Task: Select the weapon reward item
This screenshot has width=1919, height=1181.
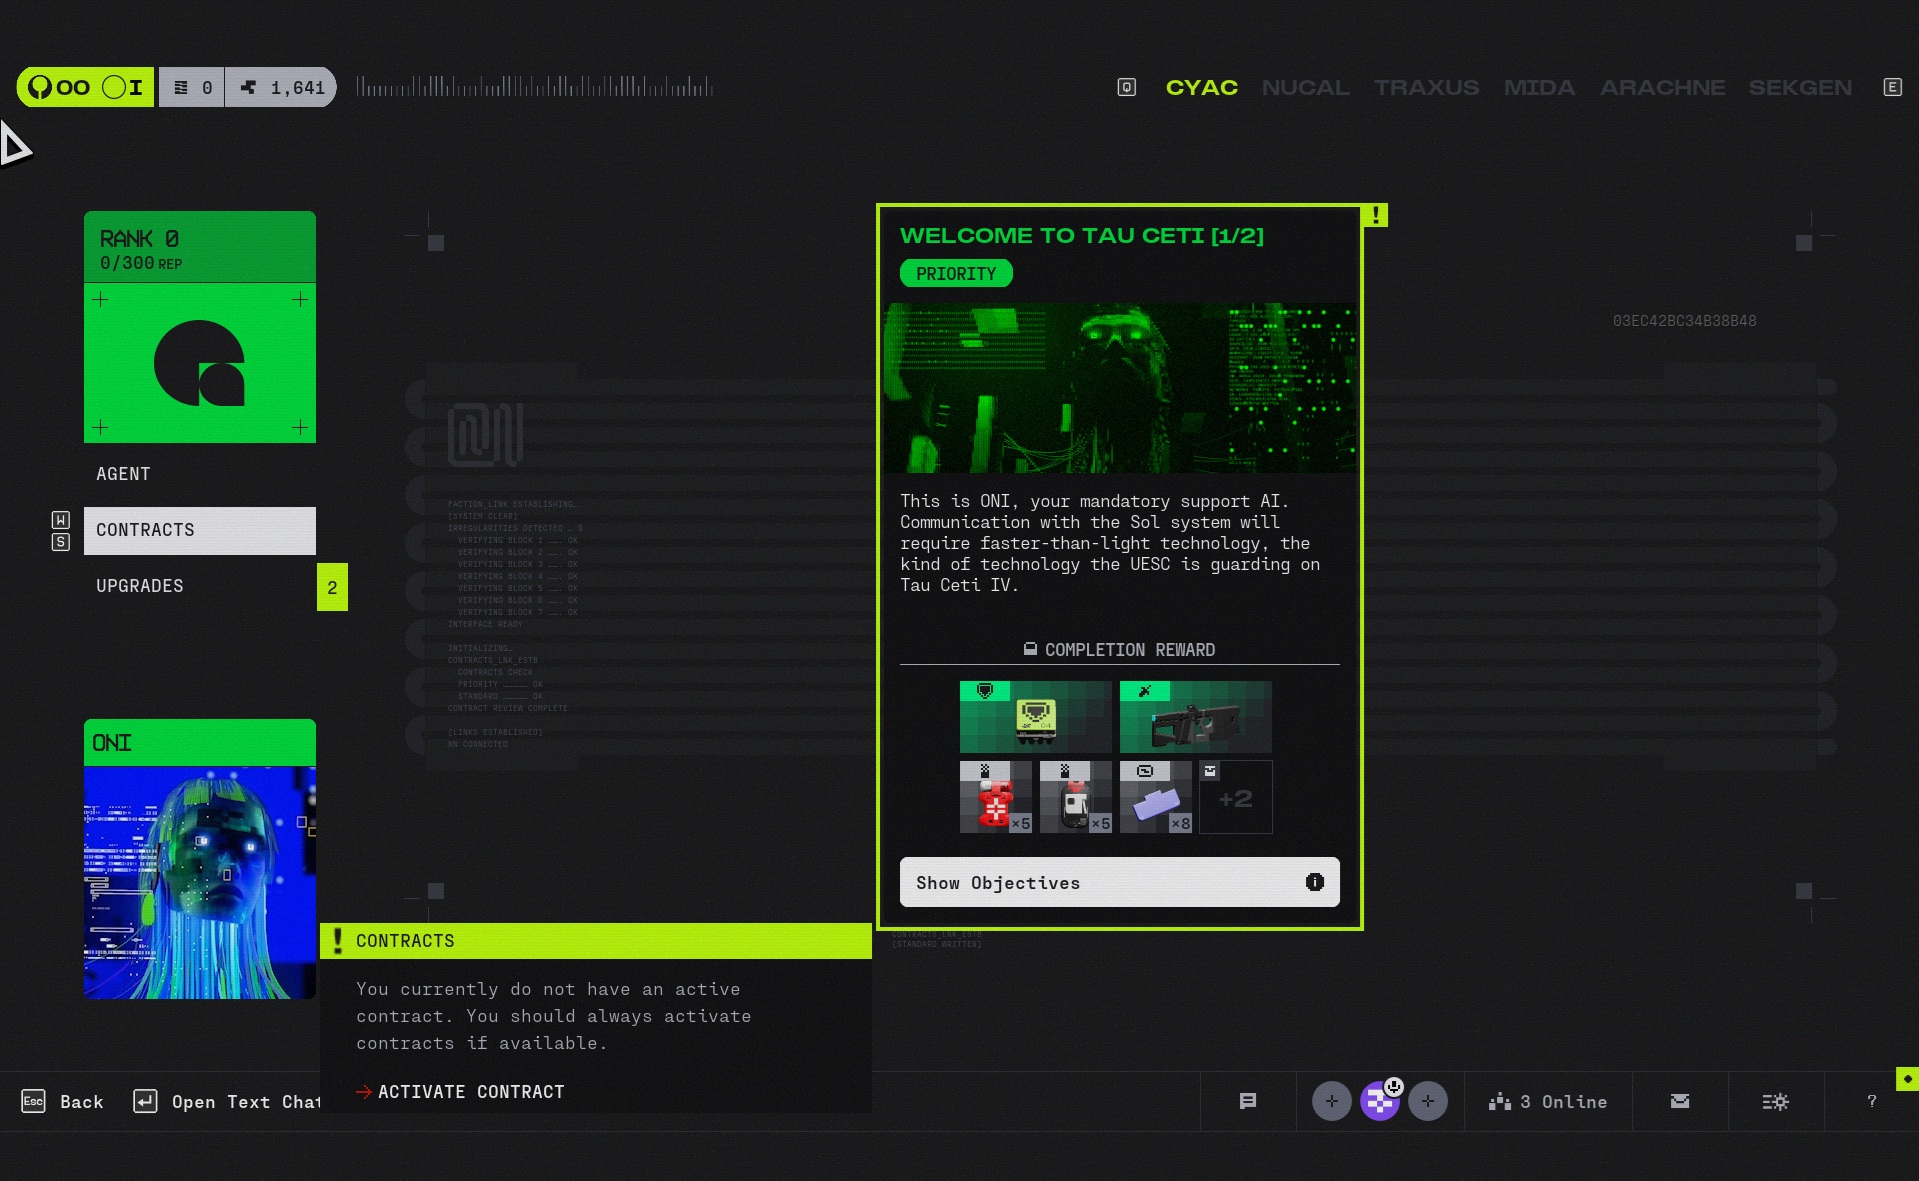Action: pos(1196,717)
